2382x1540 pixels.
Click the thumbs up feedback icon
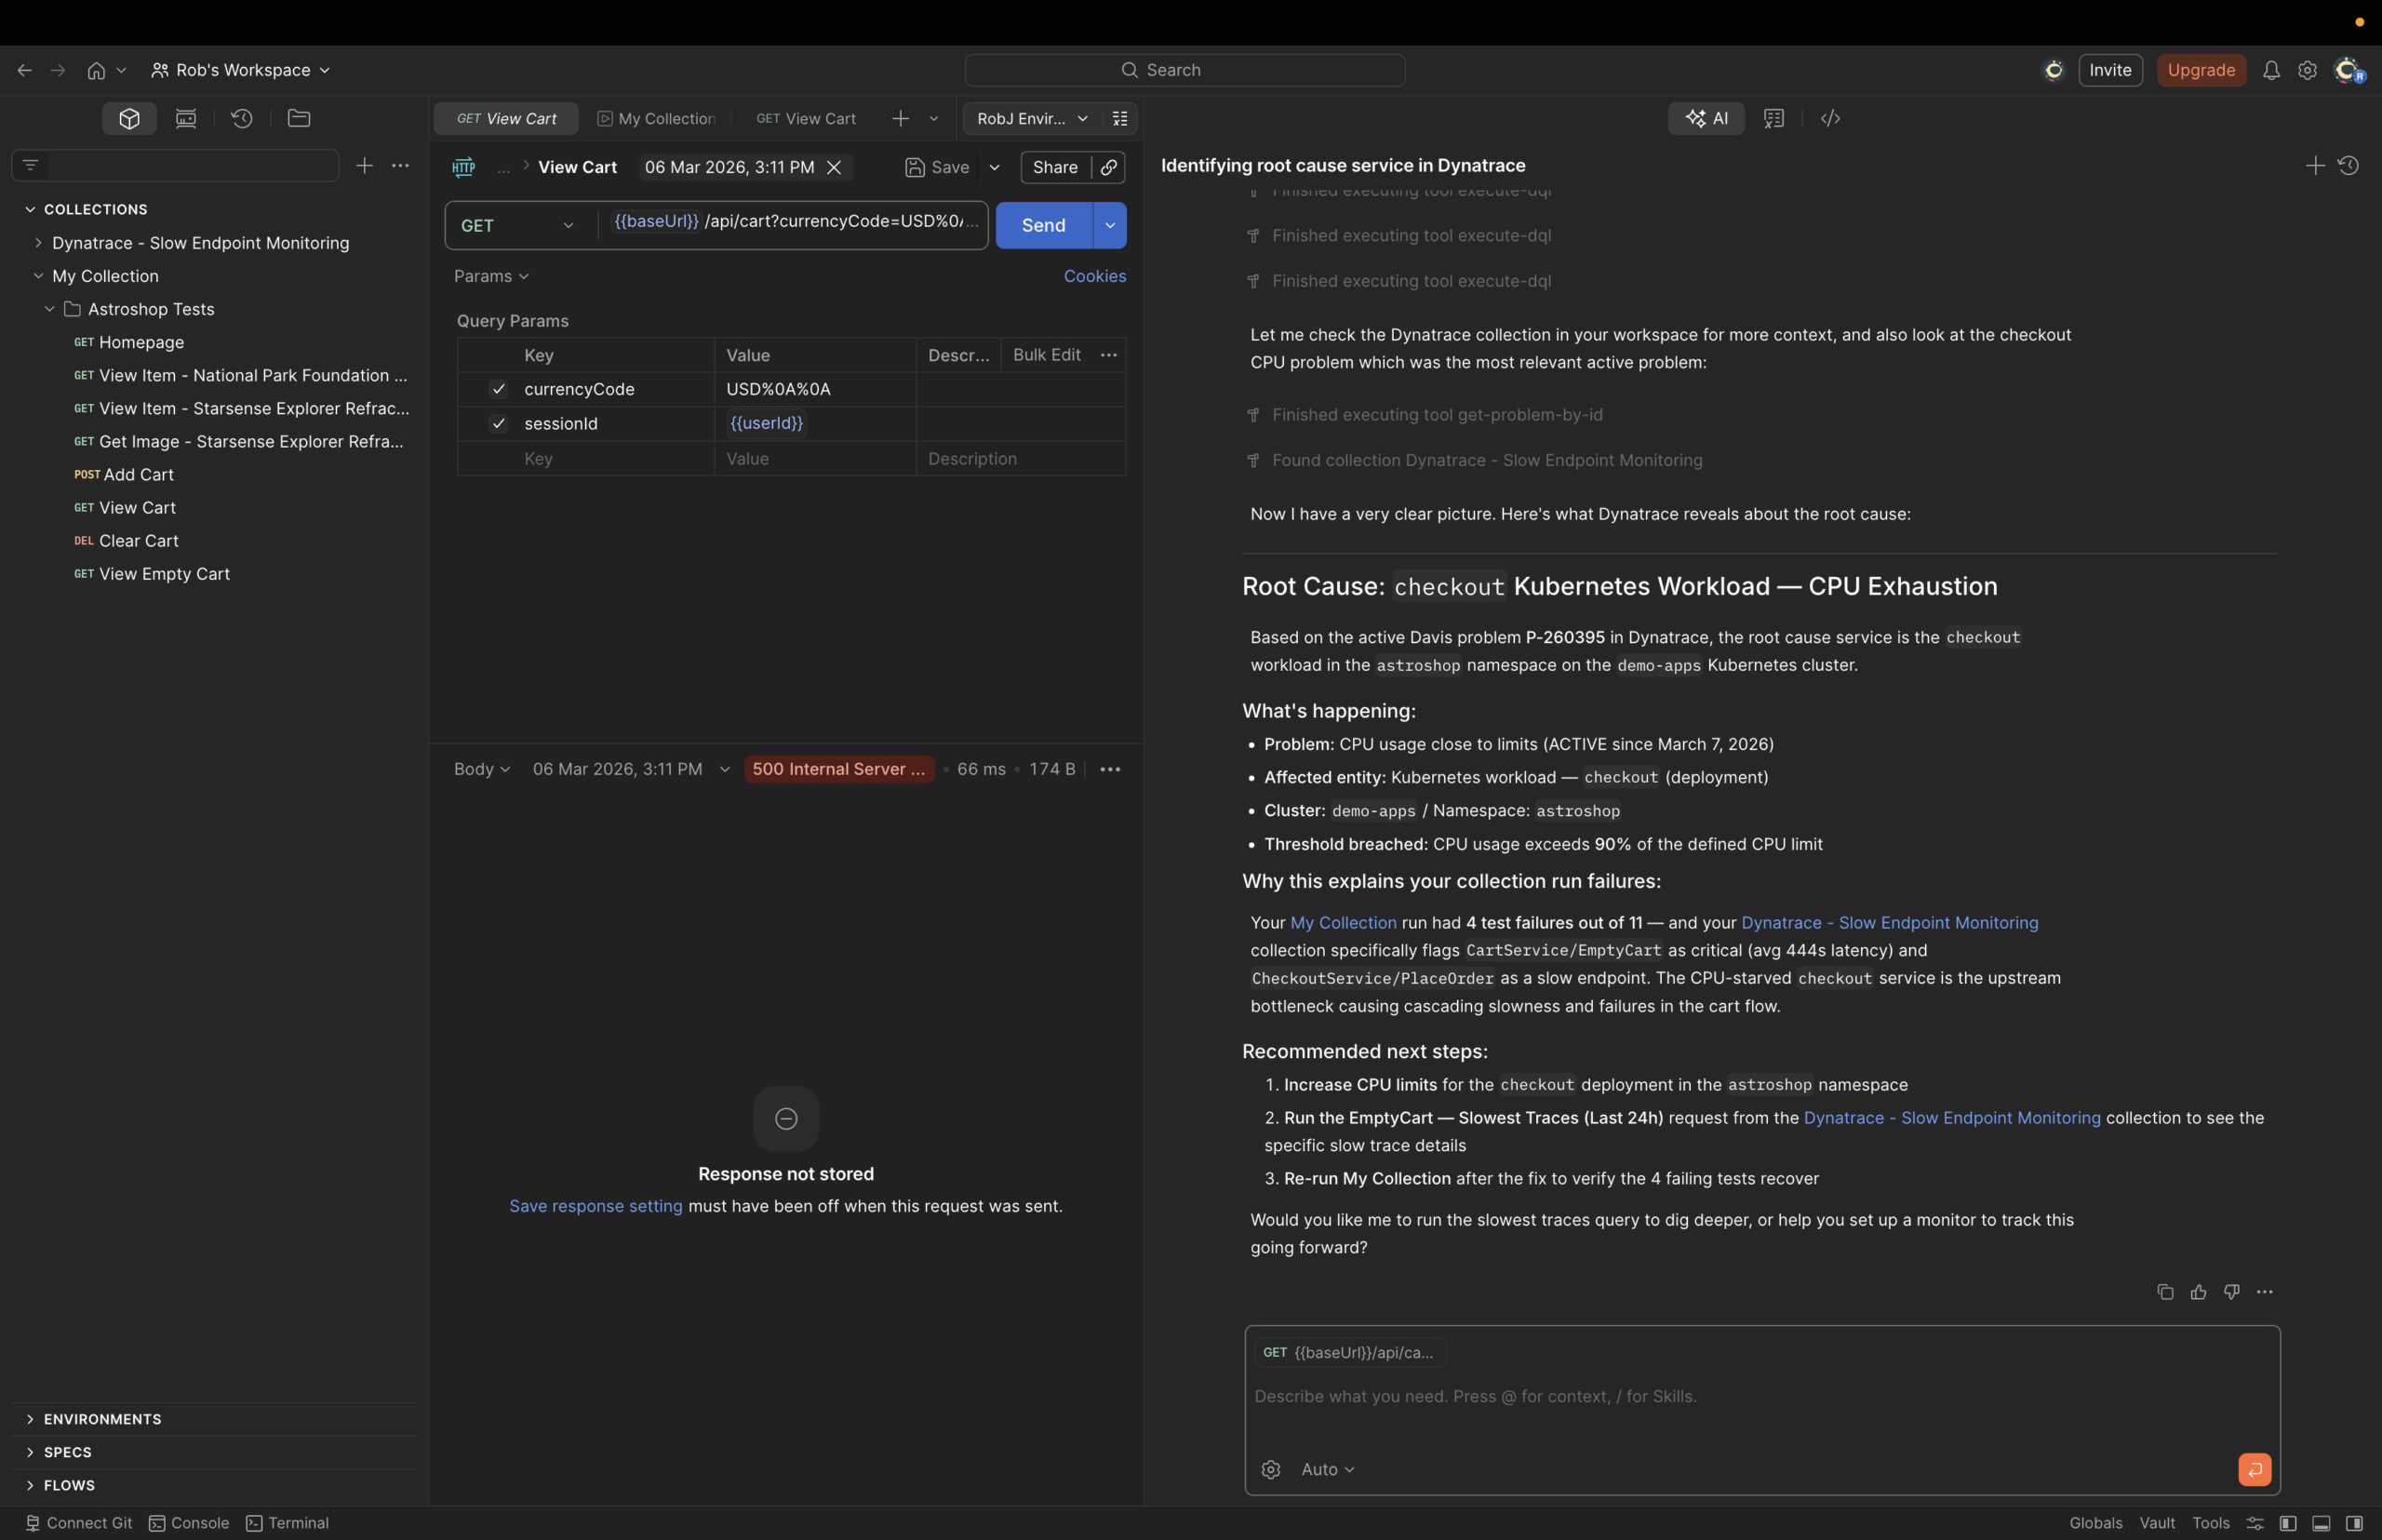point(2198,1292)
